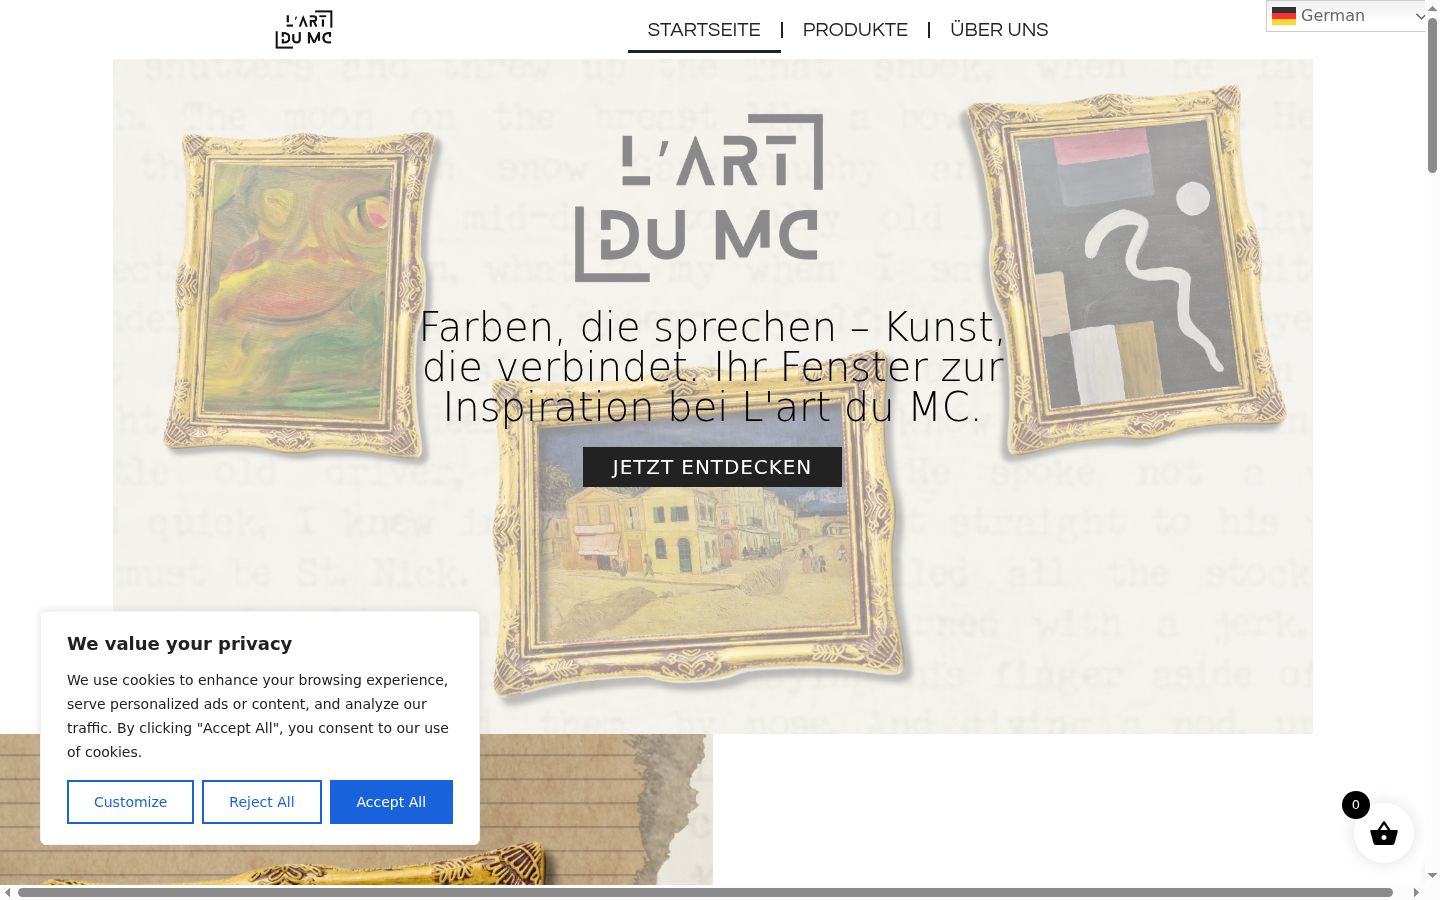Click the German flag icon

coord(1284,16)
